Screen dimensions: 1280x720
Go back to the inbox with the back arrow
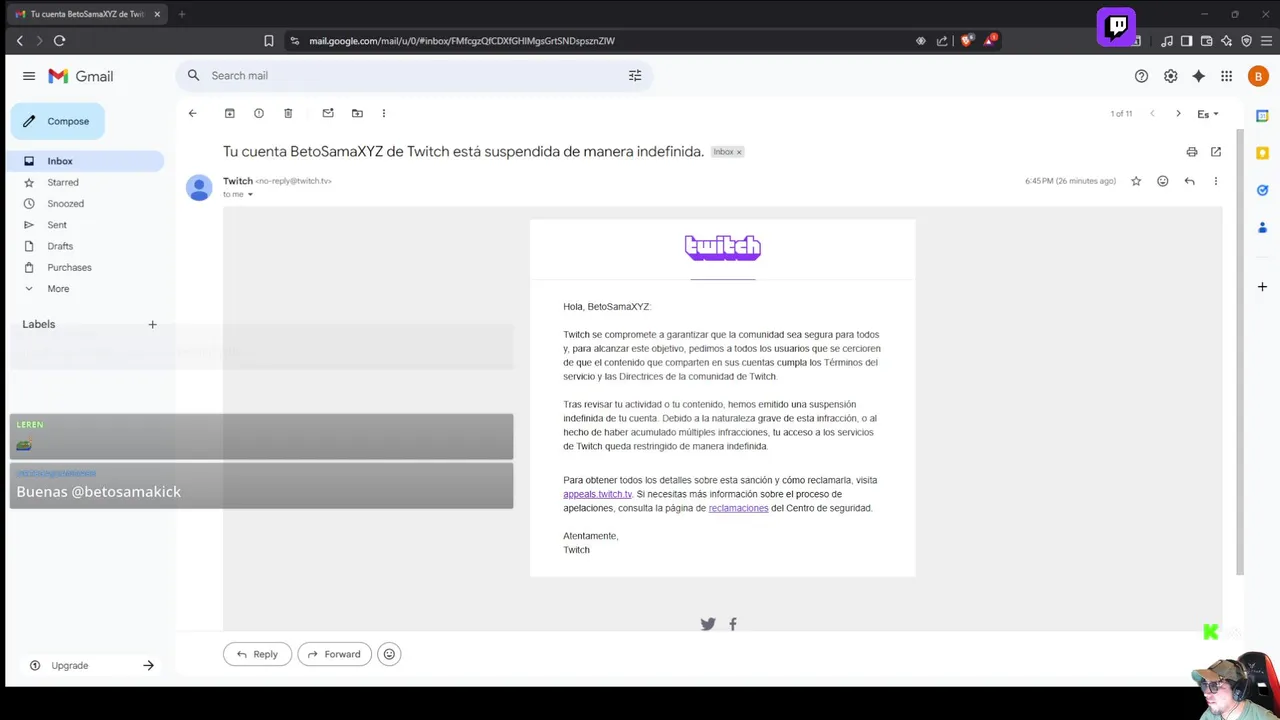(x=193, y=113)
